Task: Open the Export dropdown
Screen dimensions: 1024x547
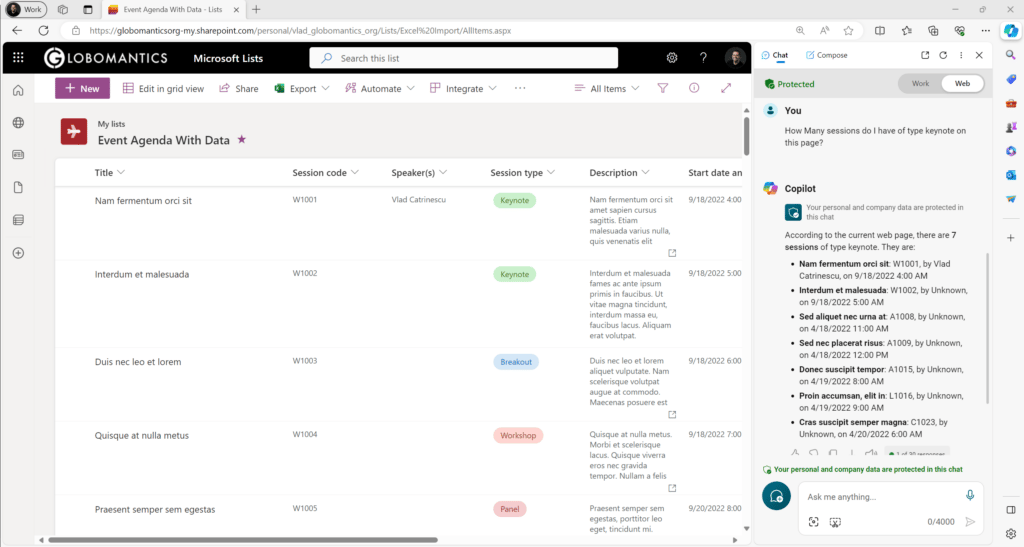Action: click(302, 88)
